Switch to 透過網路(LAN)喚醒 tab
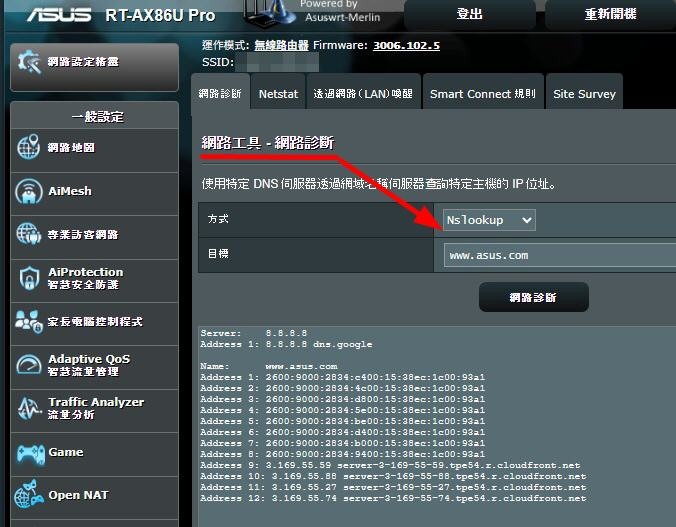The image size is (676, 527). pos(363,93)
